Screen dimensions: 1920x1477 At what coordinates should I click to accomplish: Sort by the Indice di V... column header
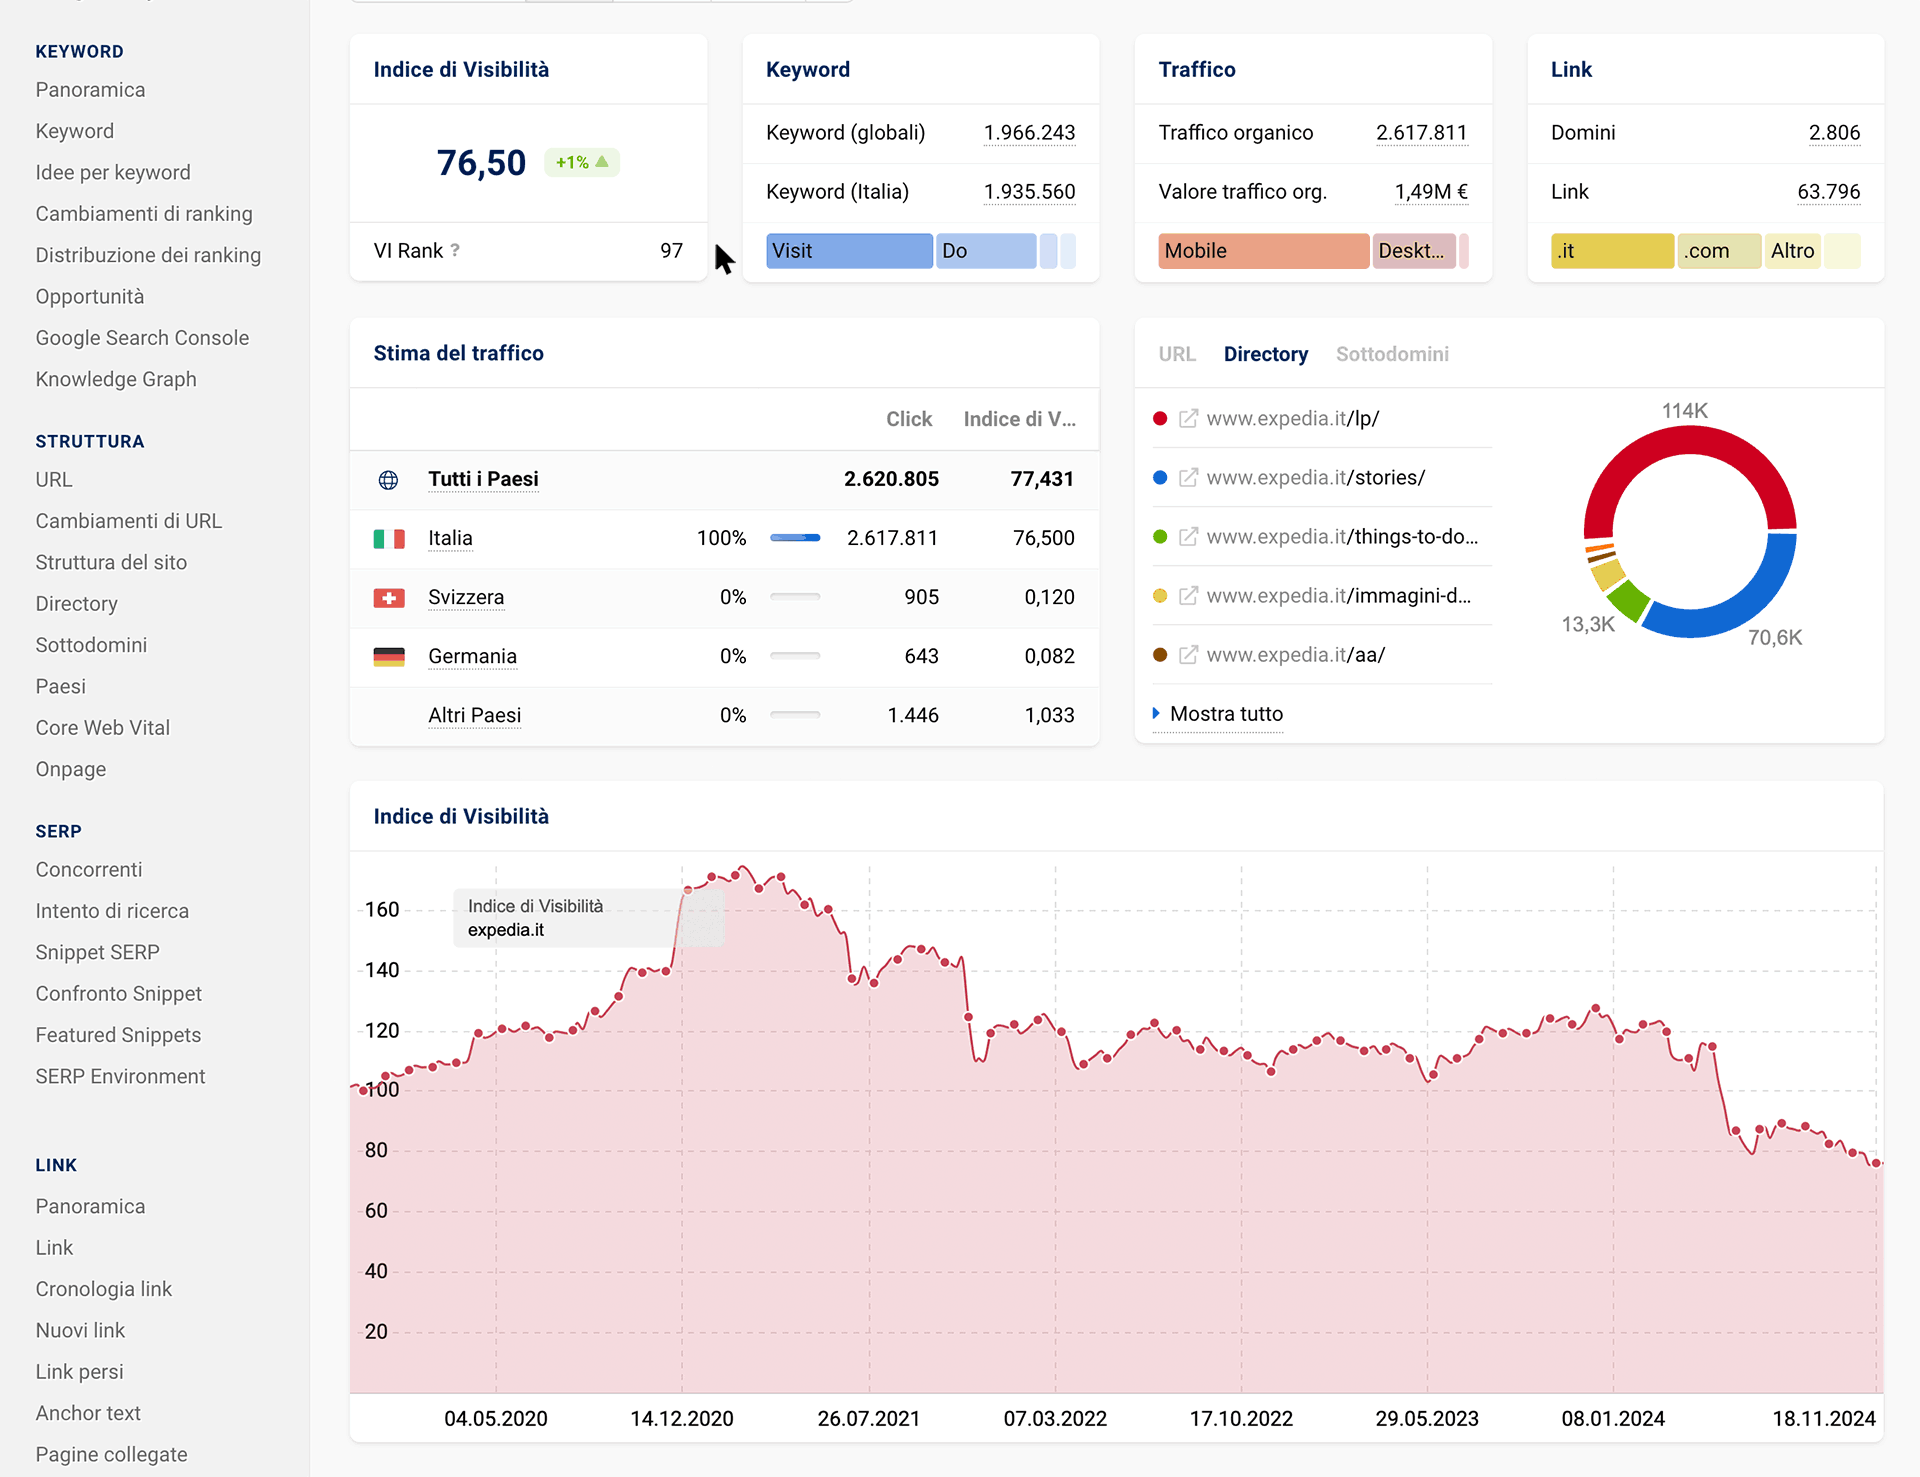[1019, 419]
